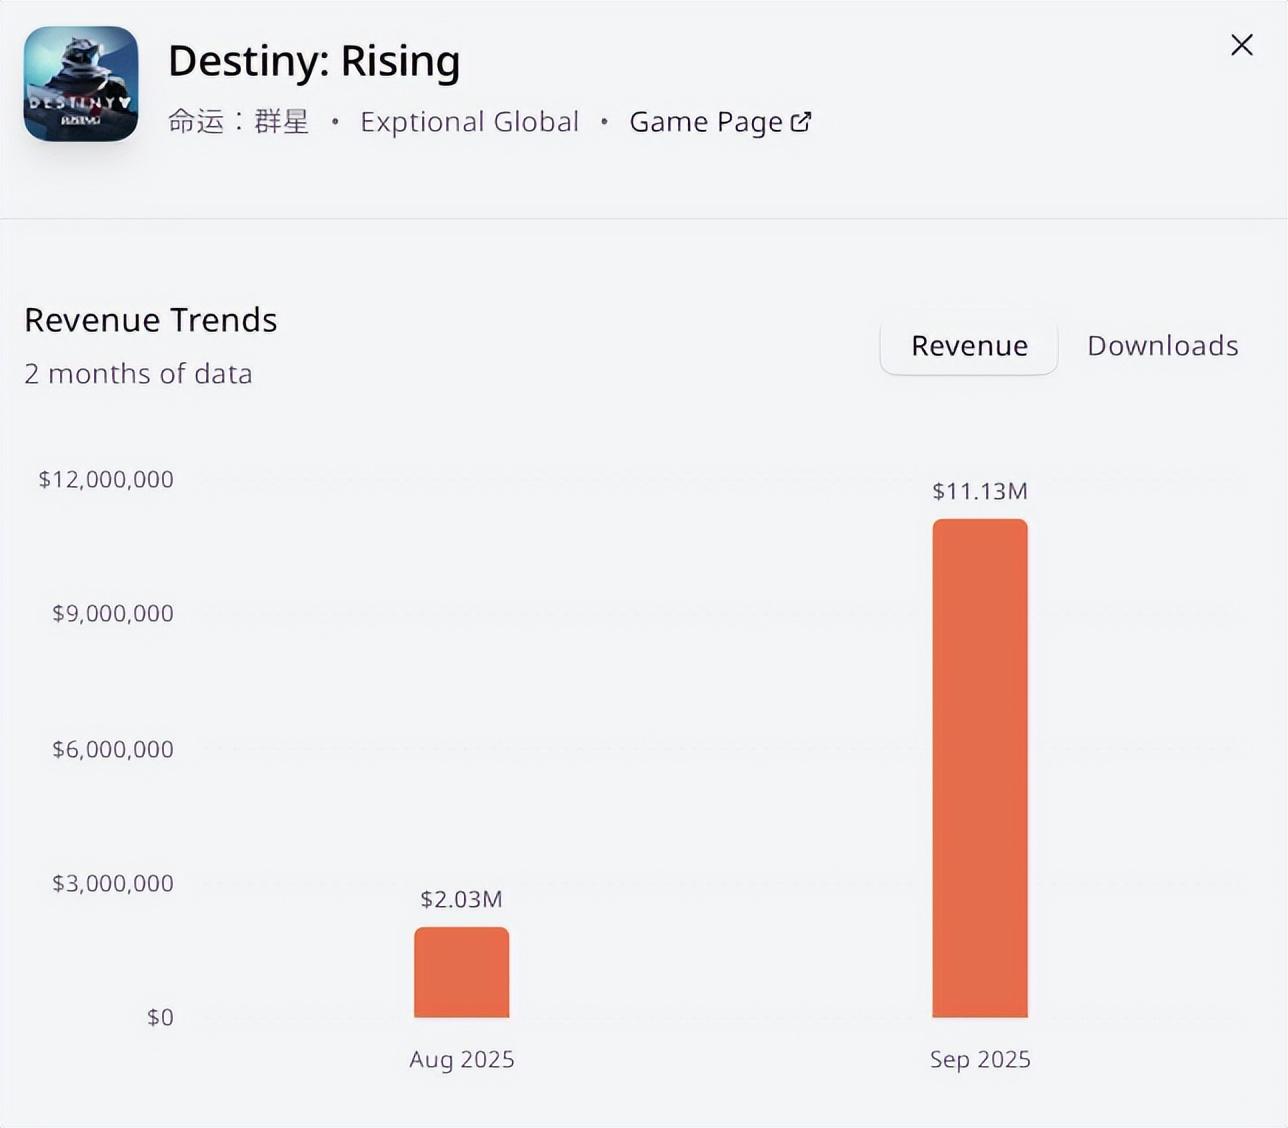Screen dimensions: 1288x1128
Task: Open the Game Page link
Action: click(706, 122)
